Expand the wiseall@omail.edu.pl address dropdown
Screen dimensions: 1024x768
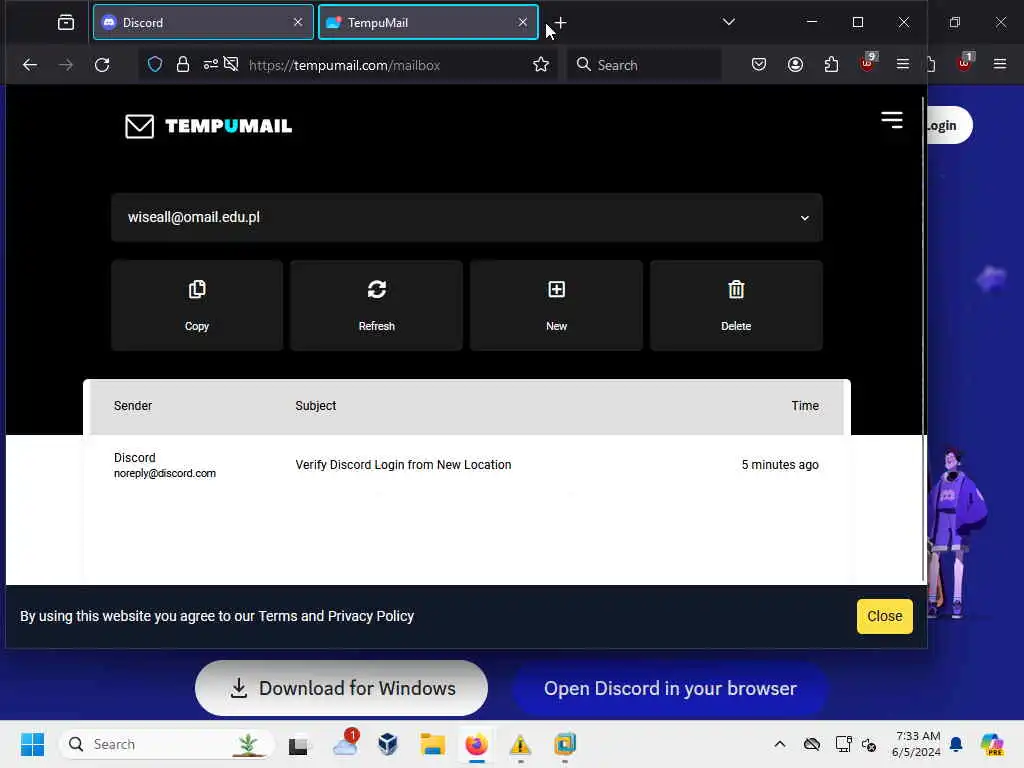click(466, 217)
